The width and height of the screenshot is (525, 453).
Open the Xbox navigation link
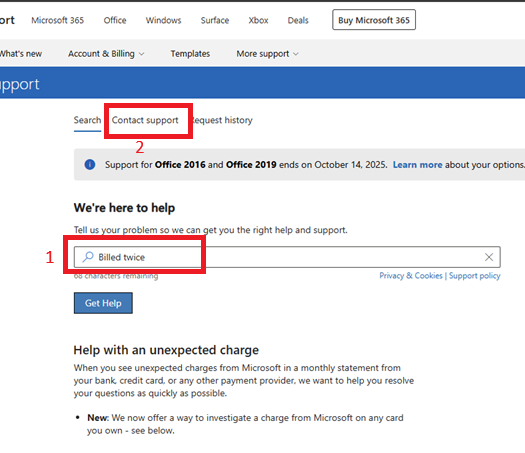click(258, 20)
